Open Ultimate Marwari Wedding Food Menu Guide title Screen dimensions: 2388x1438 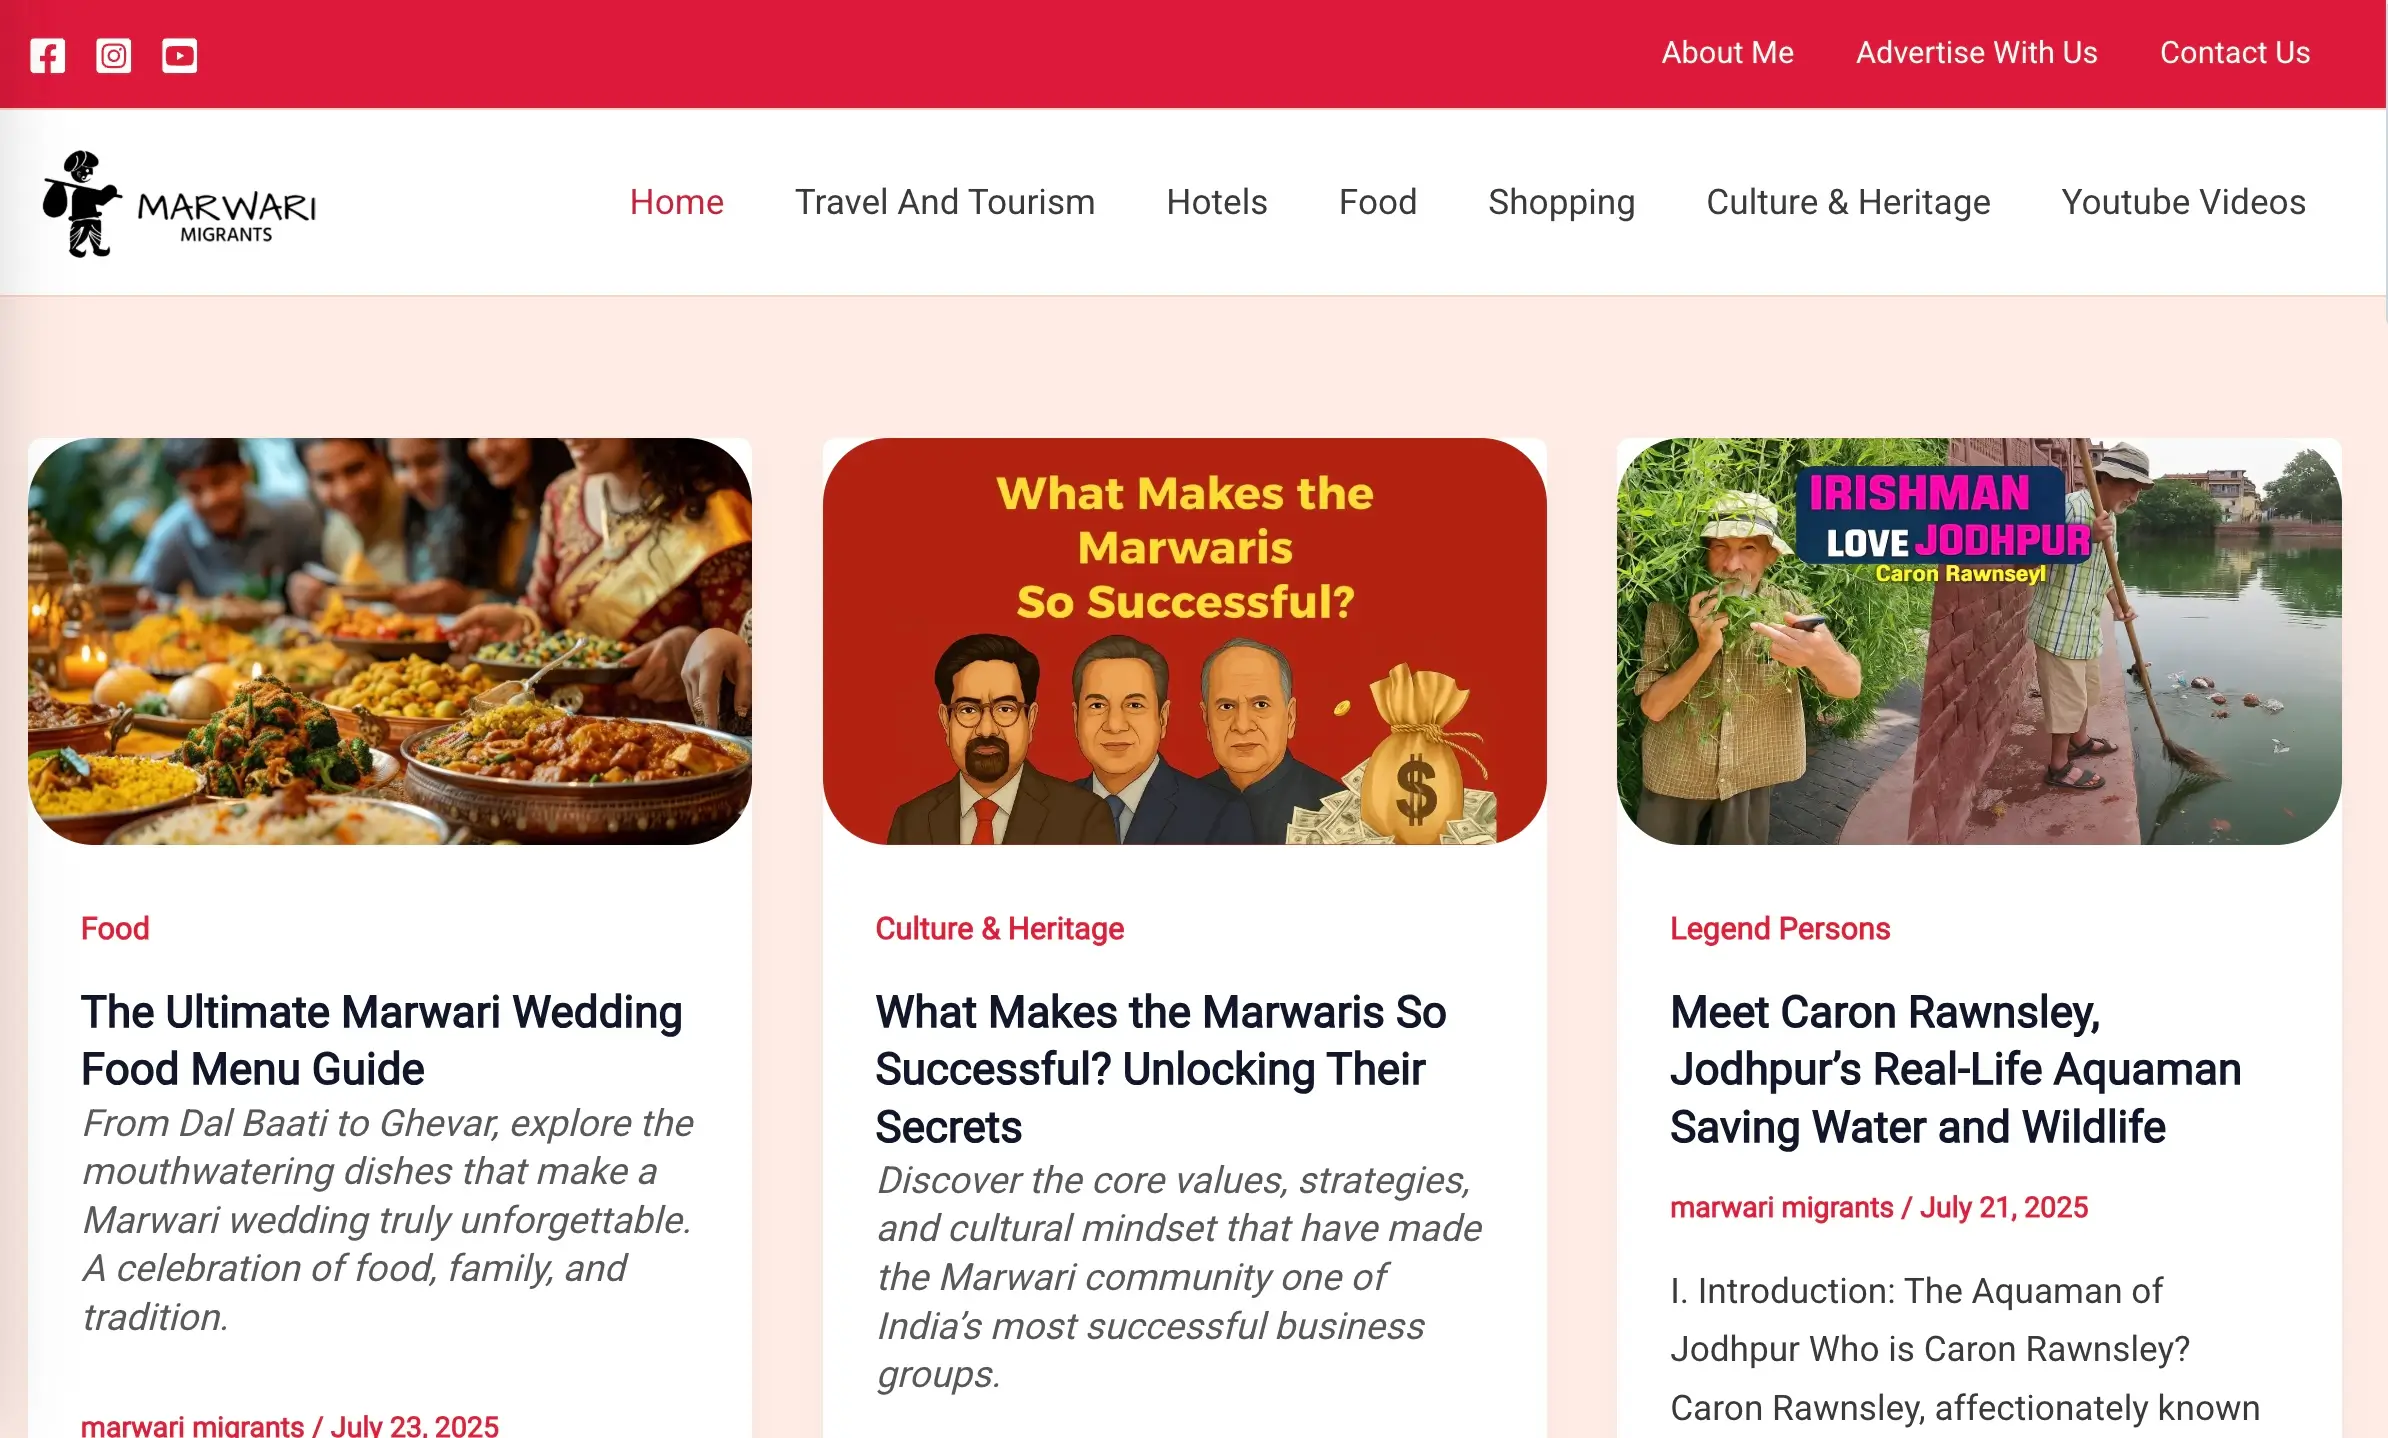point(381,1040)
